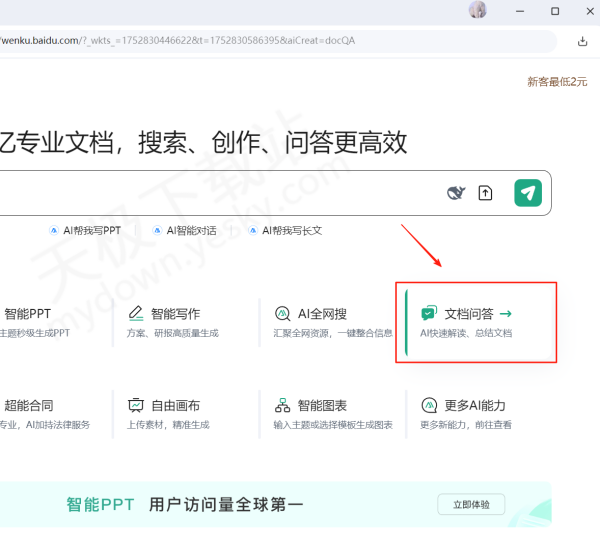Click the browser address bar URL
Viewport: 600px width, 539px height.
coord(178,41)
